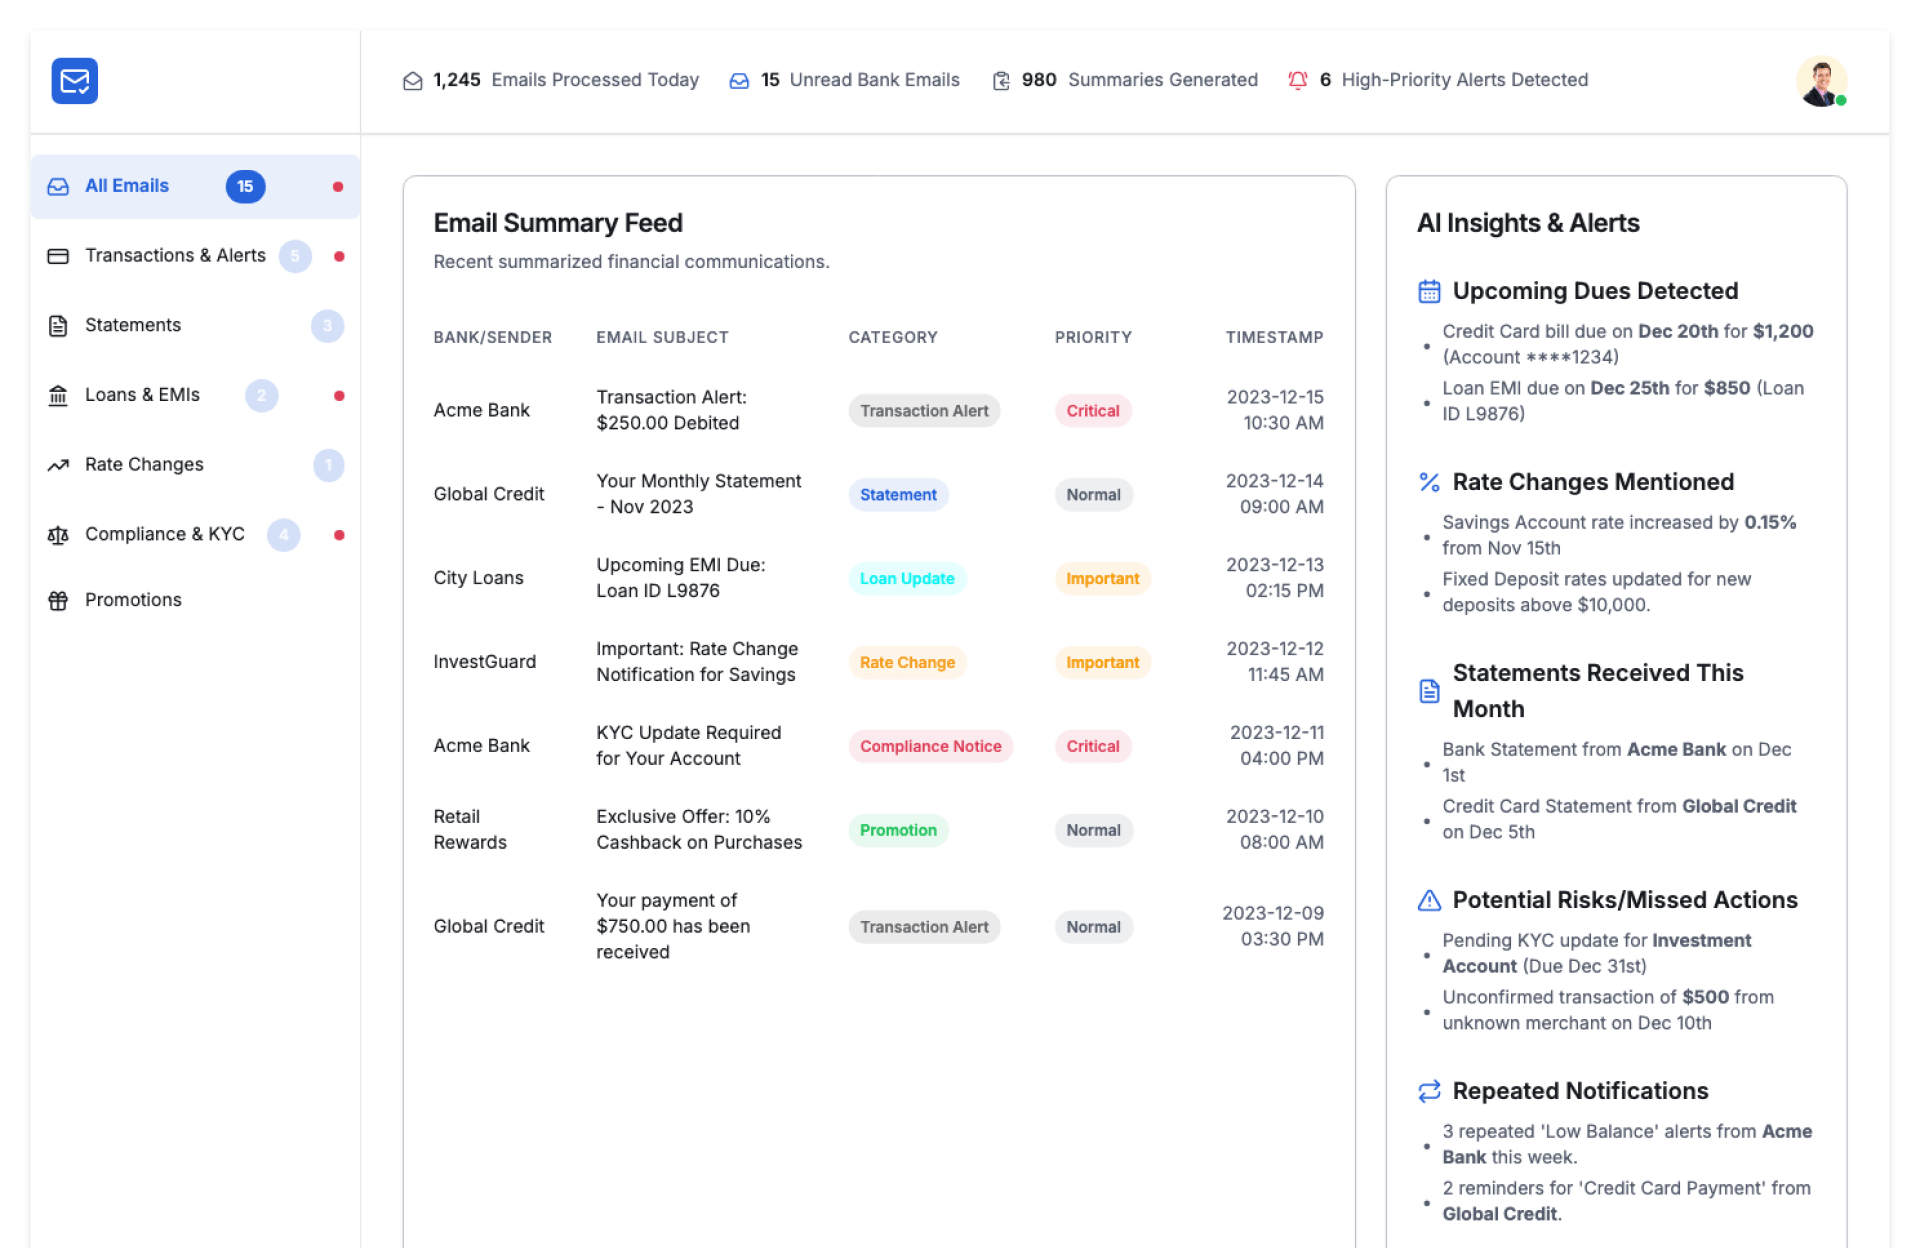
Task: Click the Rate Changes percent icon
Action: click(1429, 482)
